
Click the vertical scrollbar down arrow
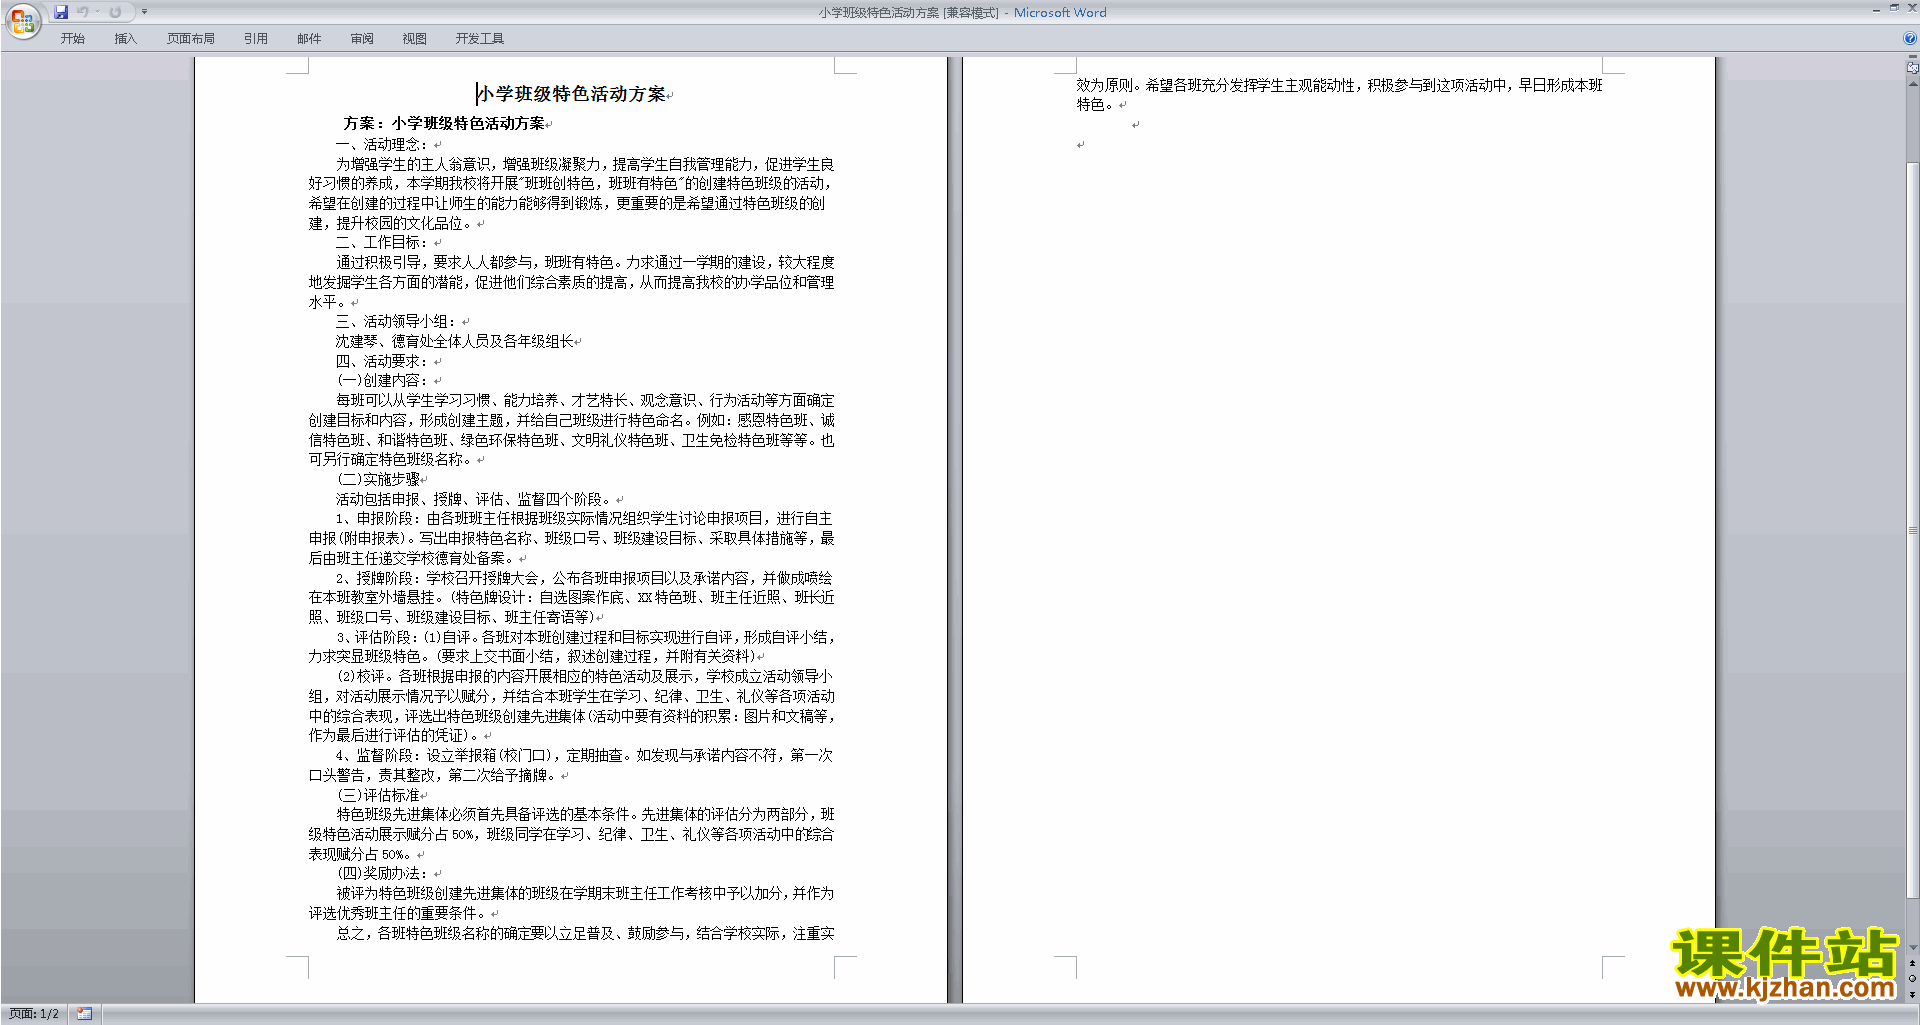[x=1912, y=948]
